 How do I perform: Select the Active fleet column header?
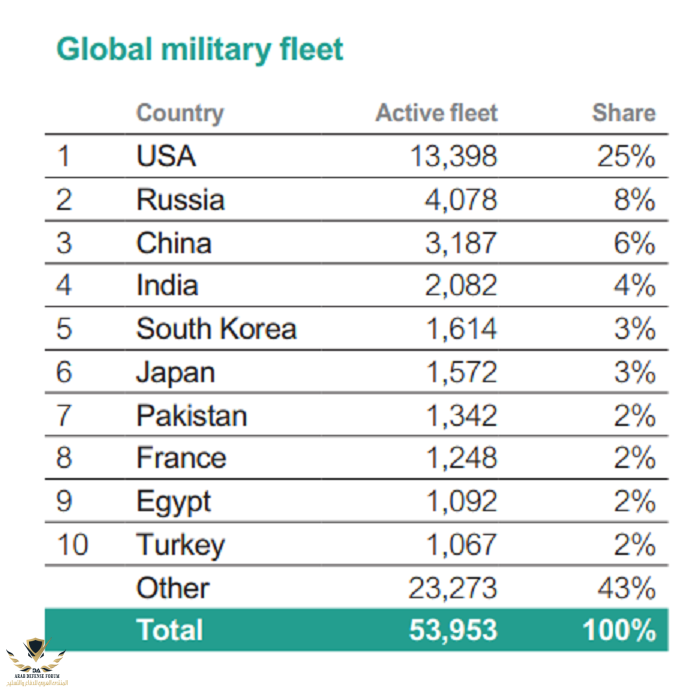[x=436, y=113]
